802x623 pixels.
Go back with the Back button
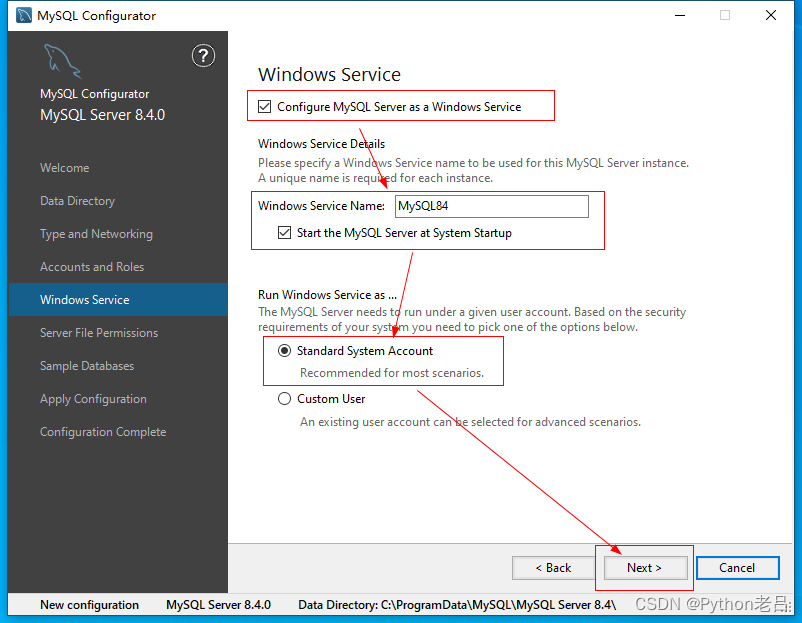pos(553,568)
